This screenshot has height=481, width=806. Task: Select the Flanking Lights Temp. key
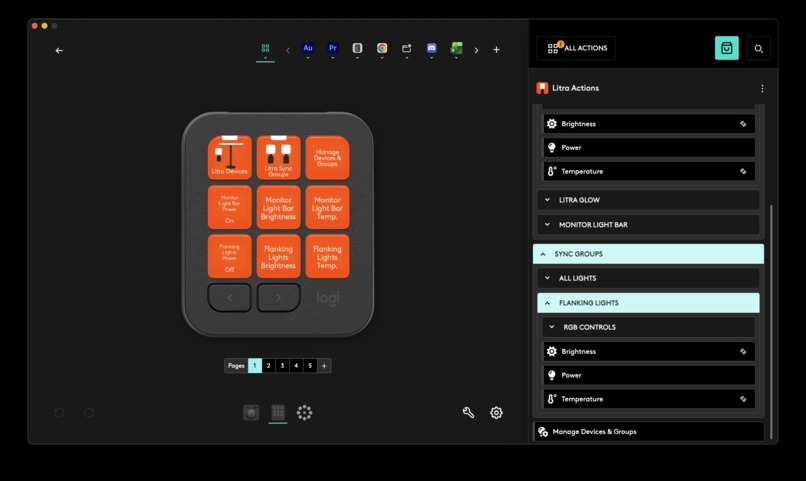(x=327, y=256)
